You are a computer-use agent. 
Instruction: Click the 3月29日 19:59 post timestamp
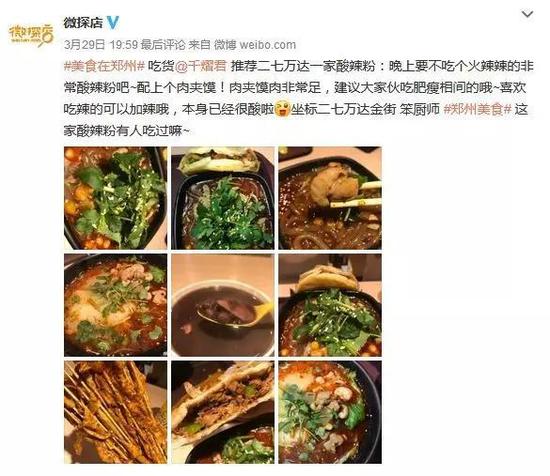click(101, 45)
